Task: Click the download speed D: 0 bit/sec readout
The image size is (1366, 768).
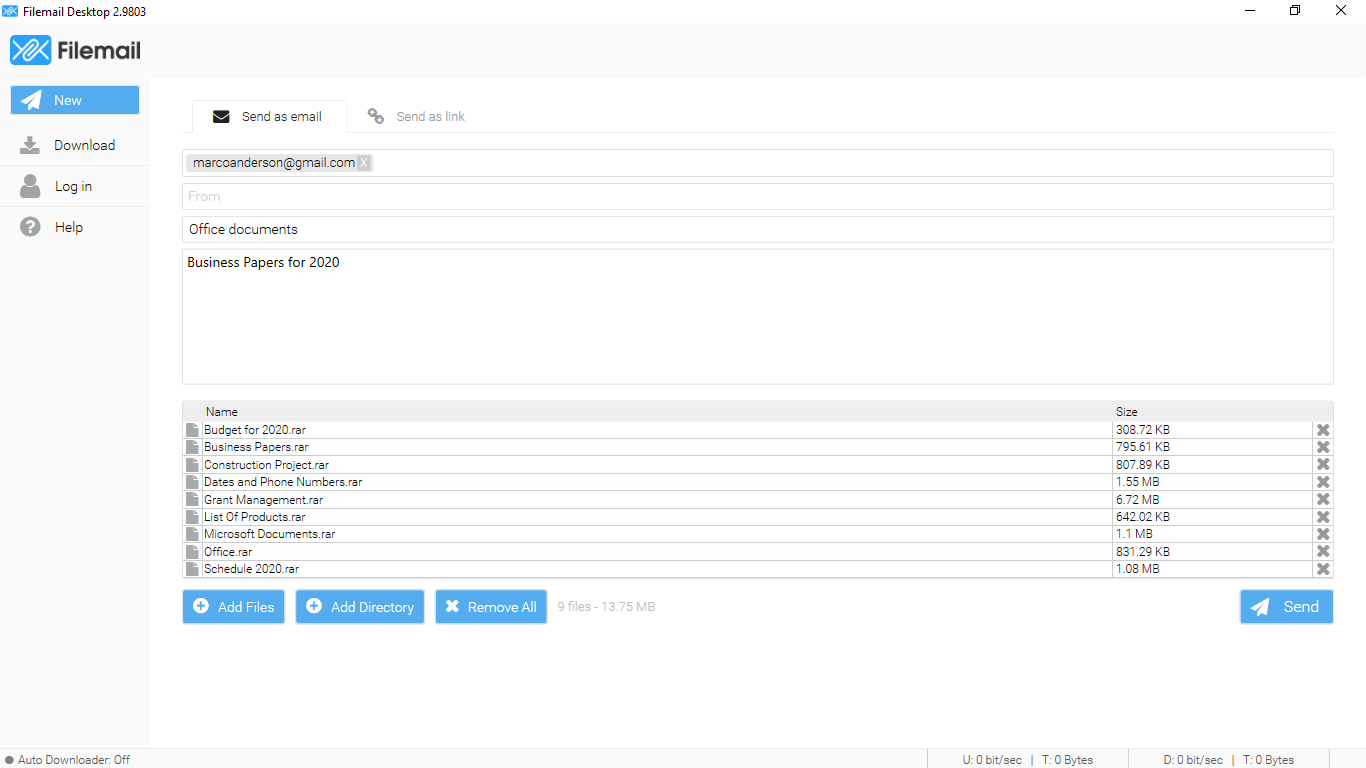Action: click(x=1193, y=760)
